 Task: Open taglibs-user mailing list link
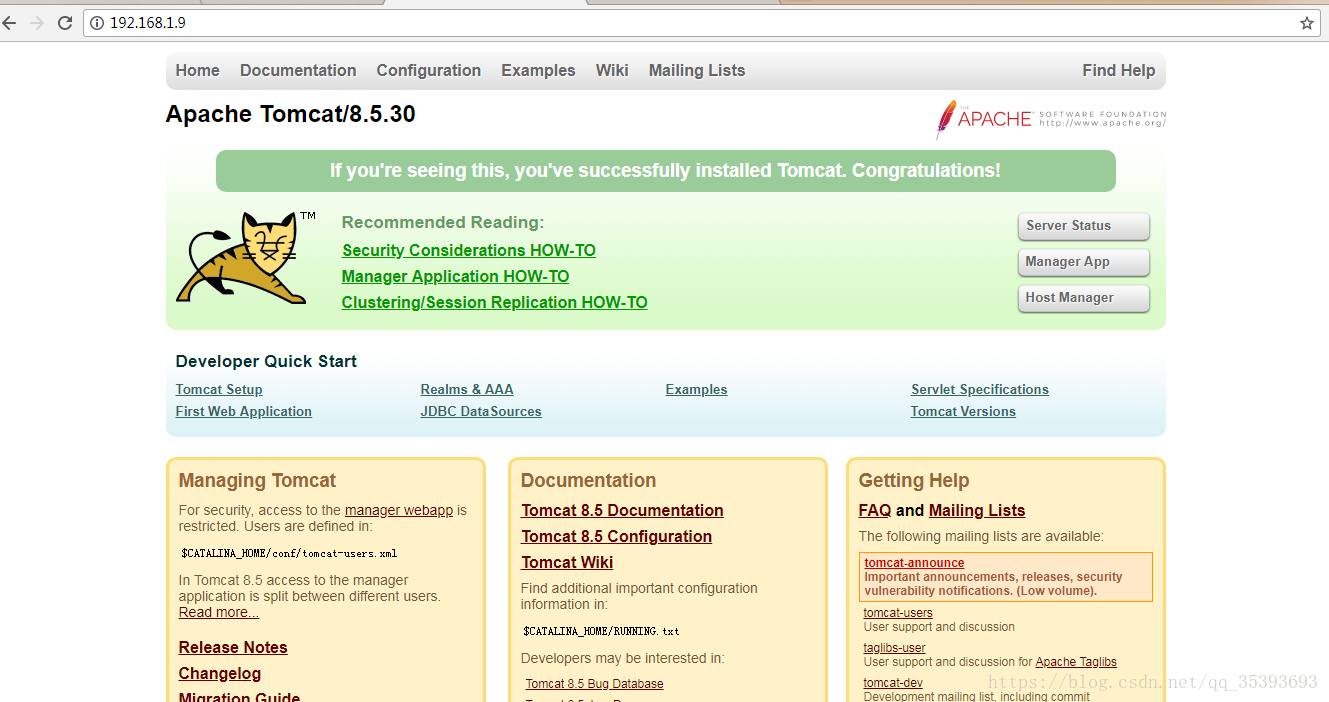coord(894,648)
